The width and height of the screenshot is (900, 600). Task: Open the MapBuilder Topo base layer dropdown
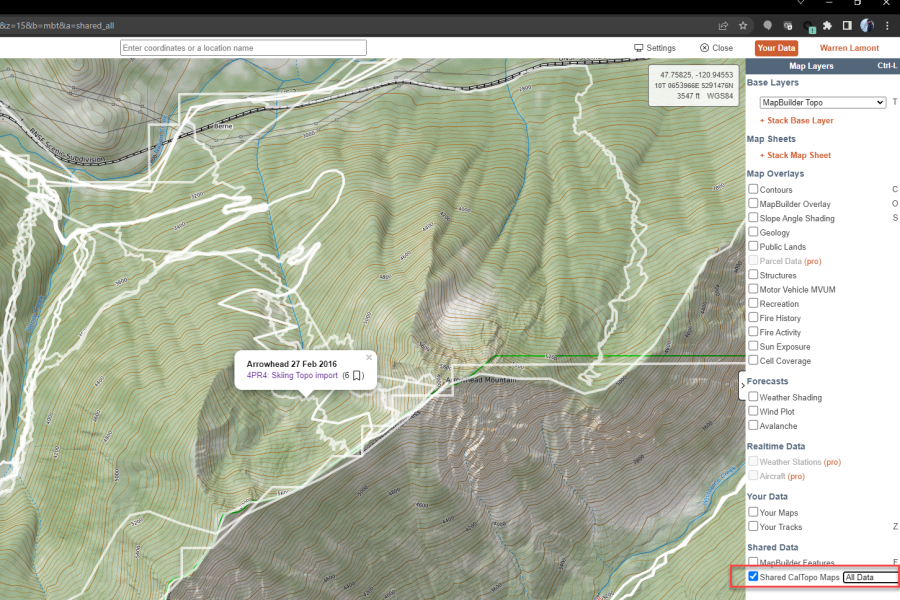point(823,102)
